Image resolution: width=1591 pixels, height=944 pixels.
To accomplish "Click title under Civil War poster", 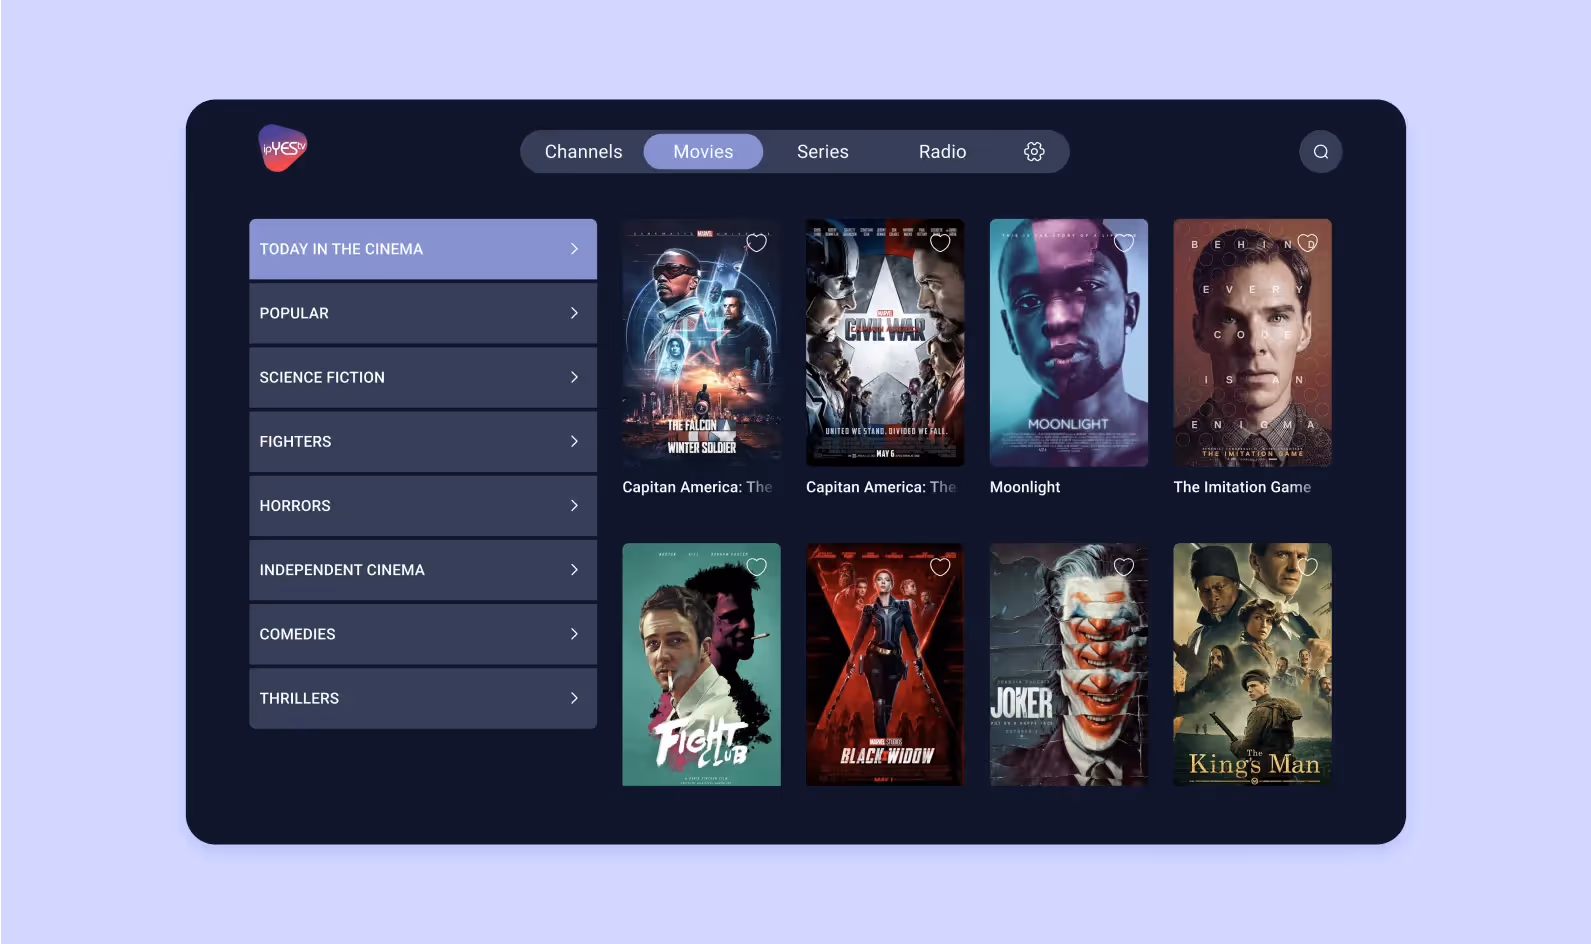I will (x=881, y=487).
